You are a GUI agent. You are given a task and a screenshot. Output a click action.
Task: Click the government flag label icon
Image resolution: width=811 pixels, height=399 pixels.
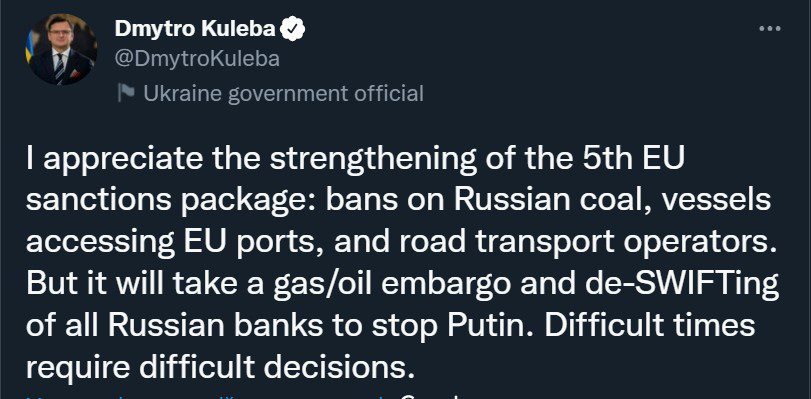pyautogui.click(x=126, y=93)
